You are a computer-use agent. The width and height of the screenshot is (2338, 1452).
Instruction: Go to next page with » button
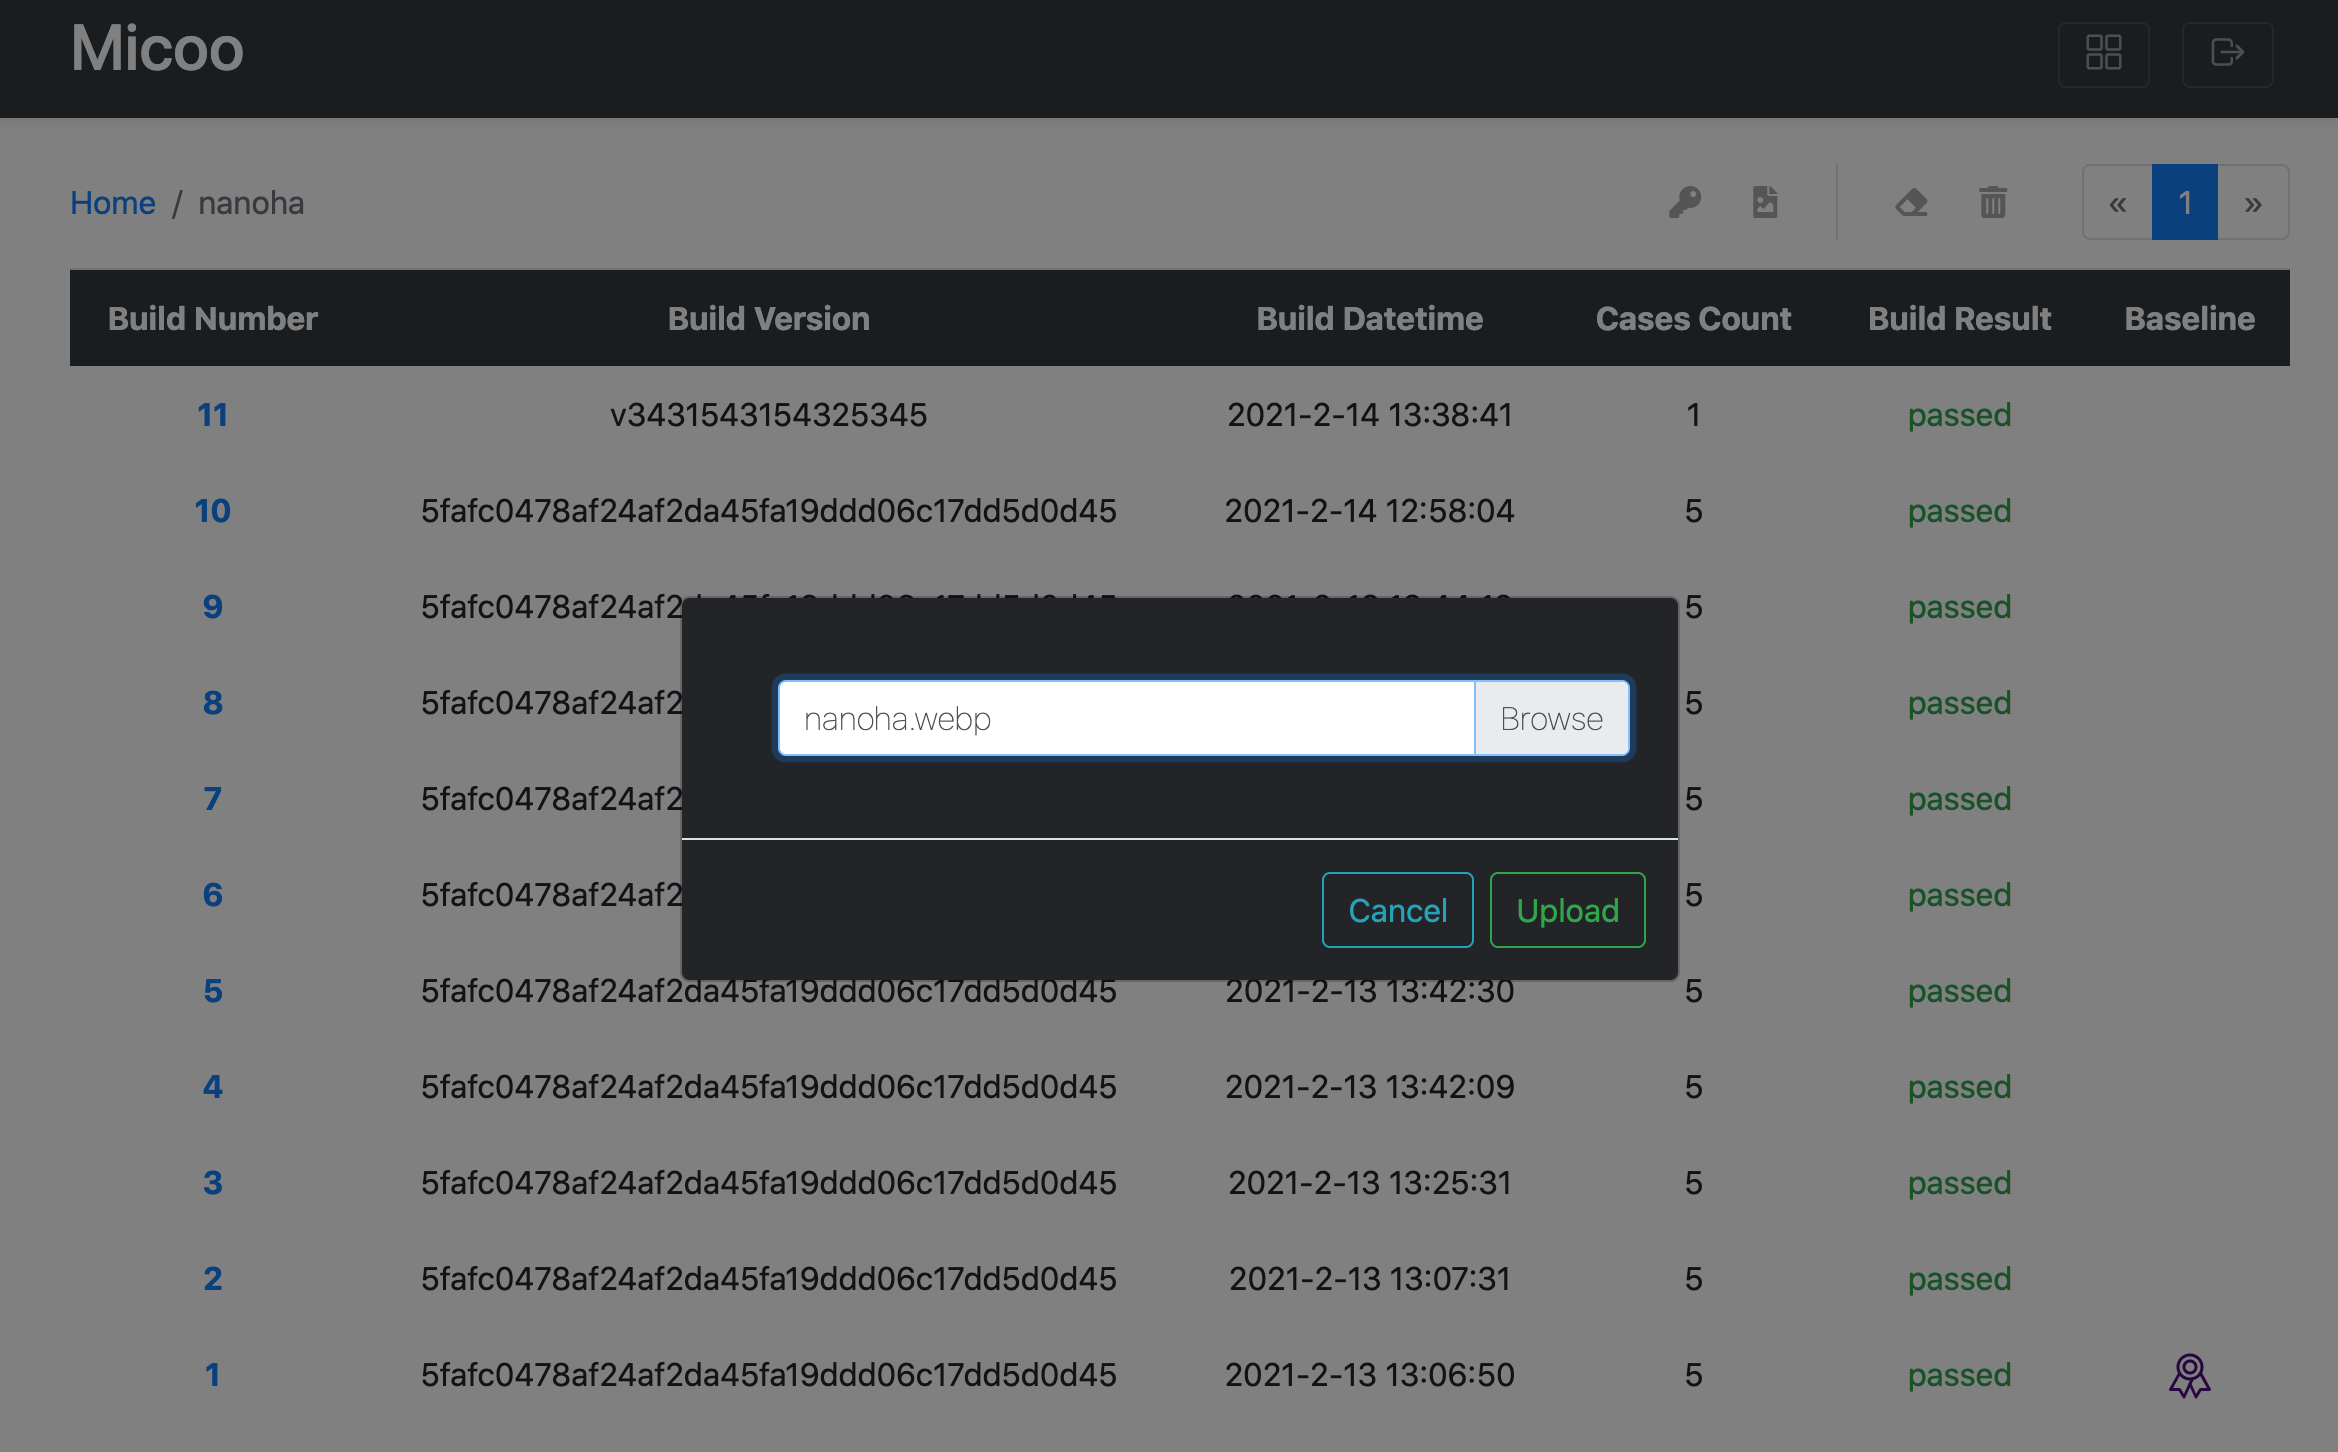pyautogui.click(x=2253, y=203)
